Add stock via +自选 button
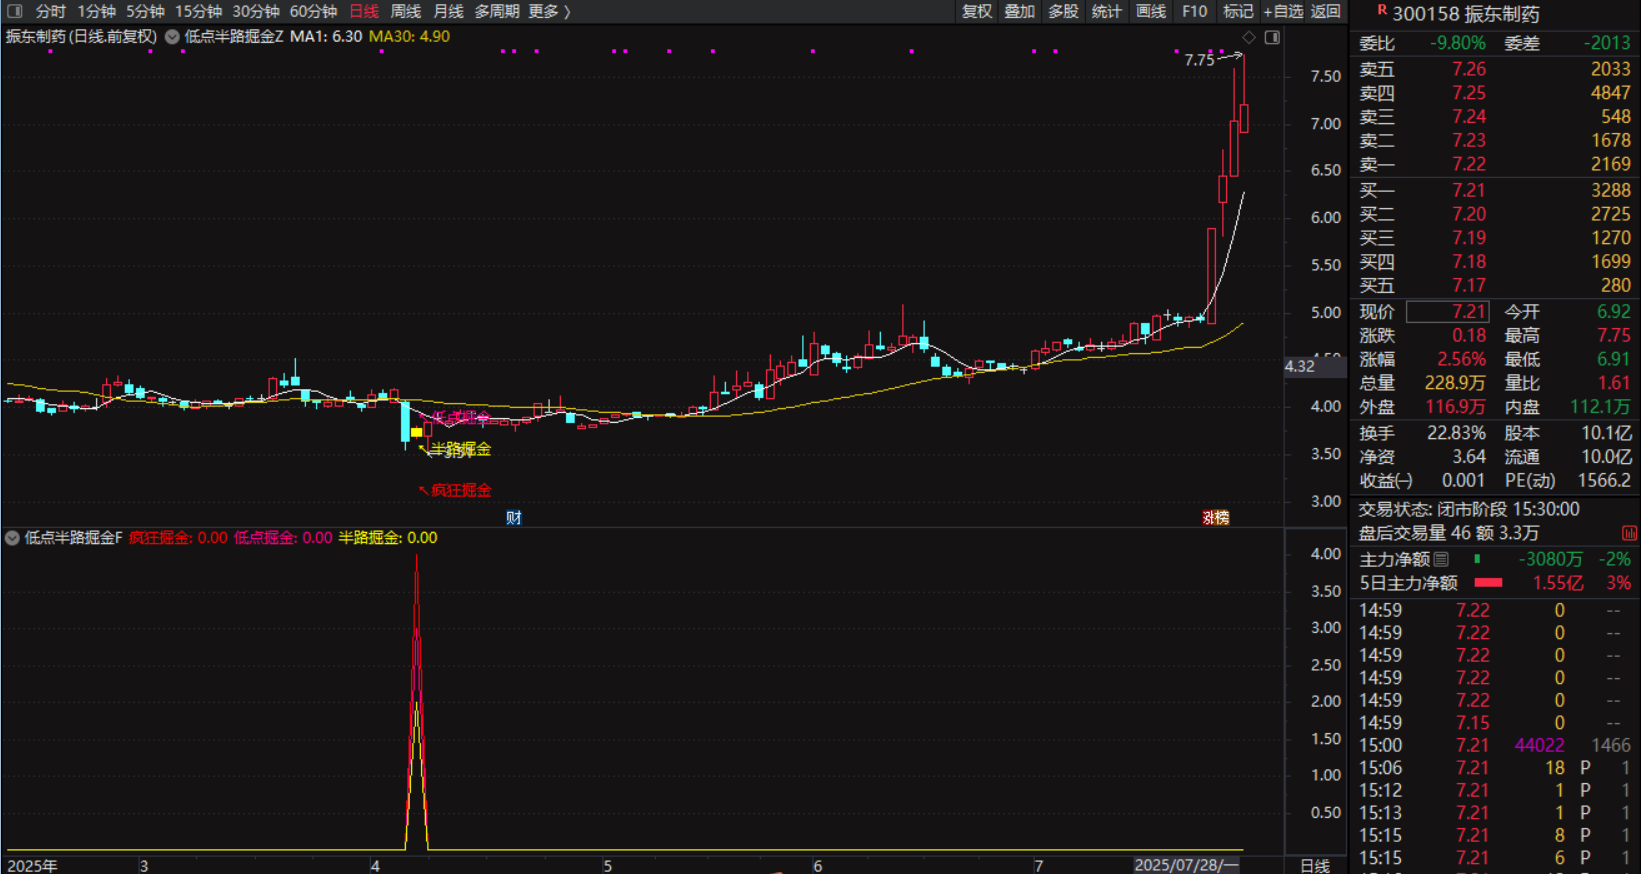1641x874 pixels. tap(1283, 11)
